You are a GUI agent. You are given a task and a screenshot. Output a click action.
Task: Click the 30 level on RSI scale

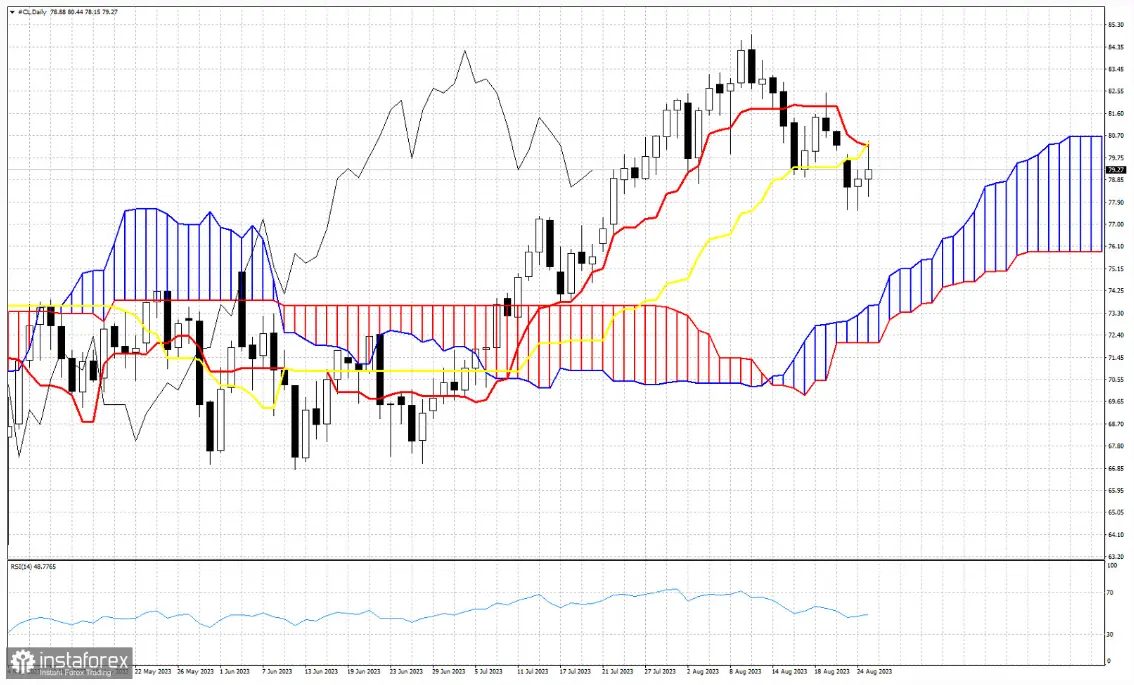1111,635
